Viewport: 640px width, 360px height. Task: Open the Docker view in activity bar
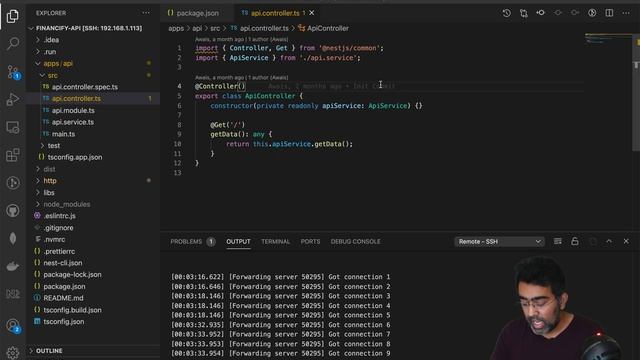tap(13, 266)
